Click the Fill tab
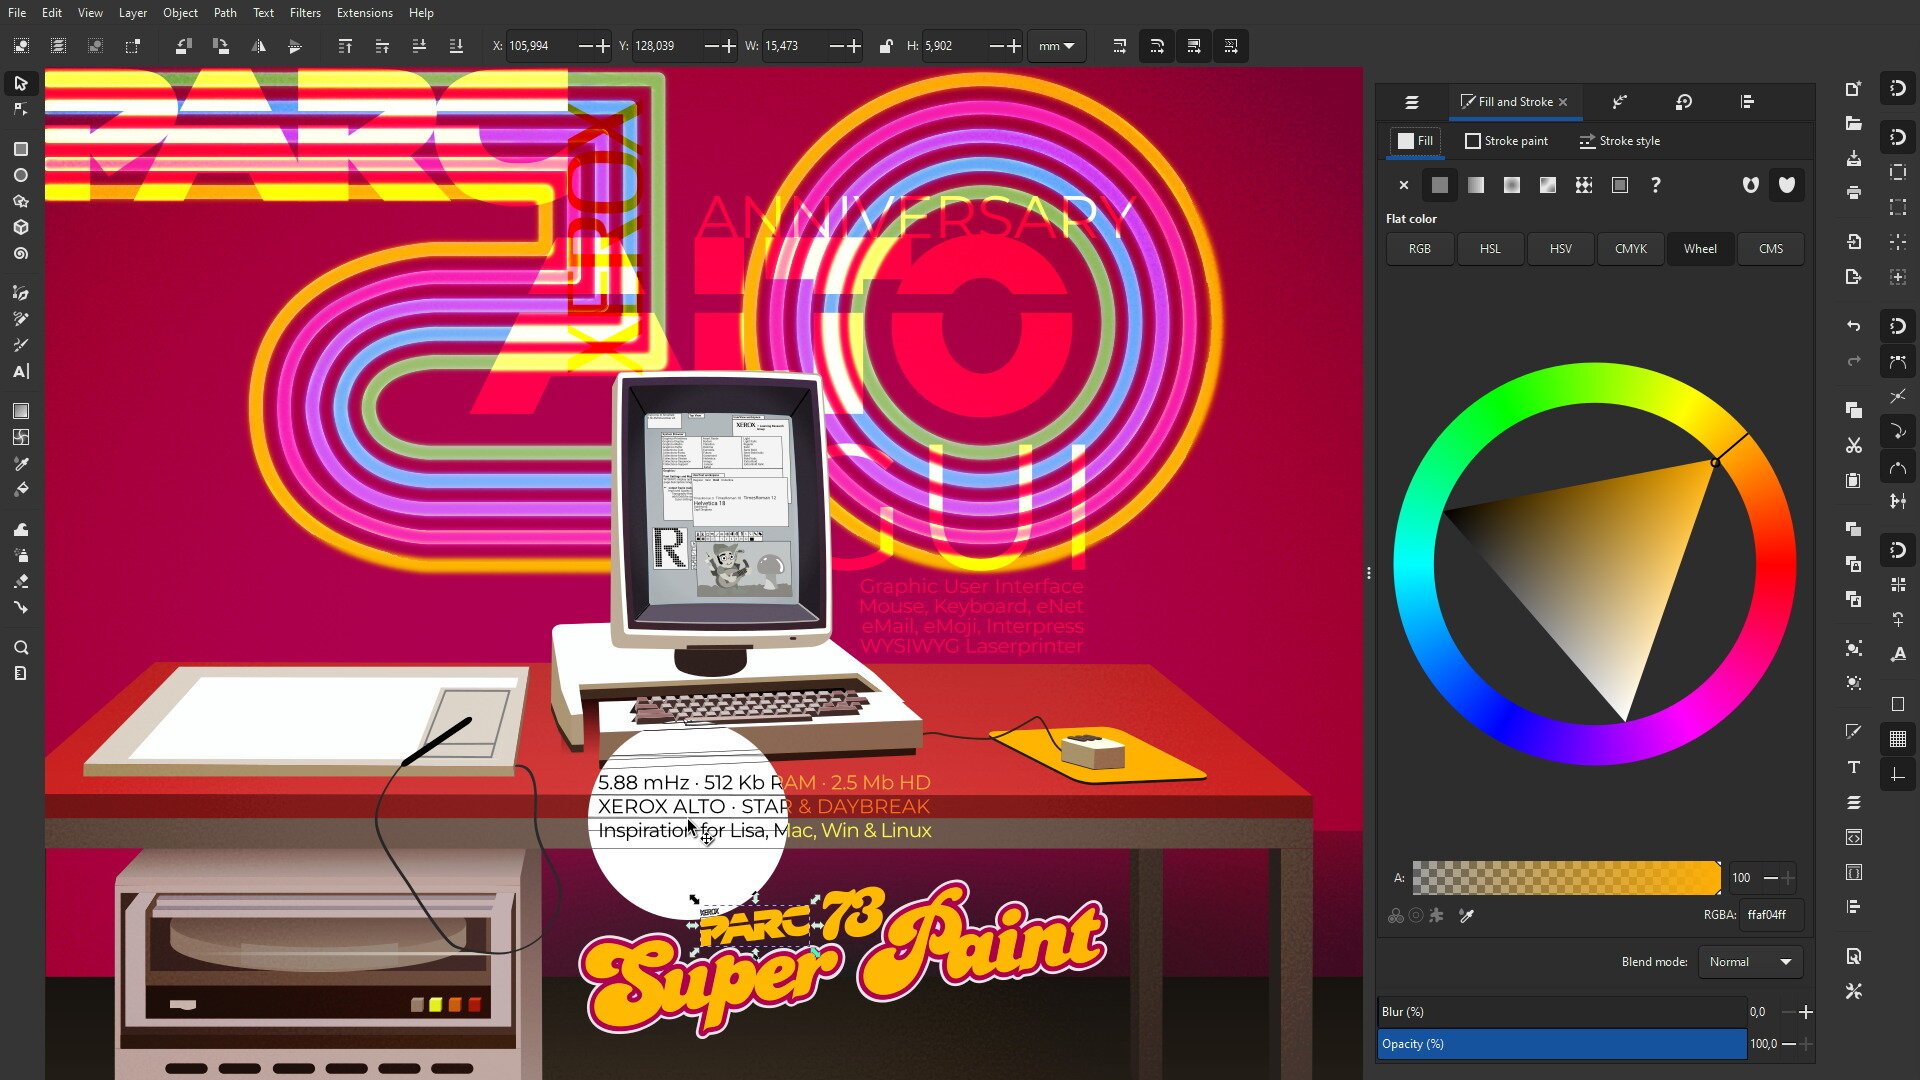This screenshot has height=1080, width=1920. click(1415, 141)
